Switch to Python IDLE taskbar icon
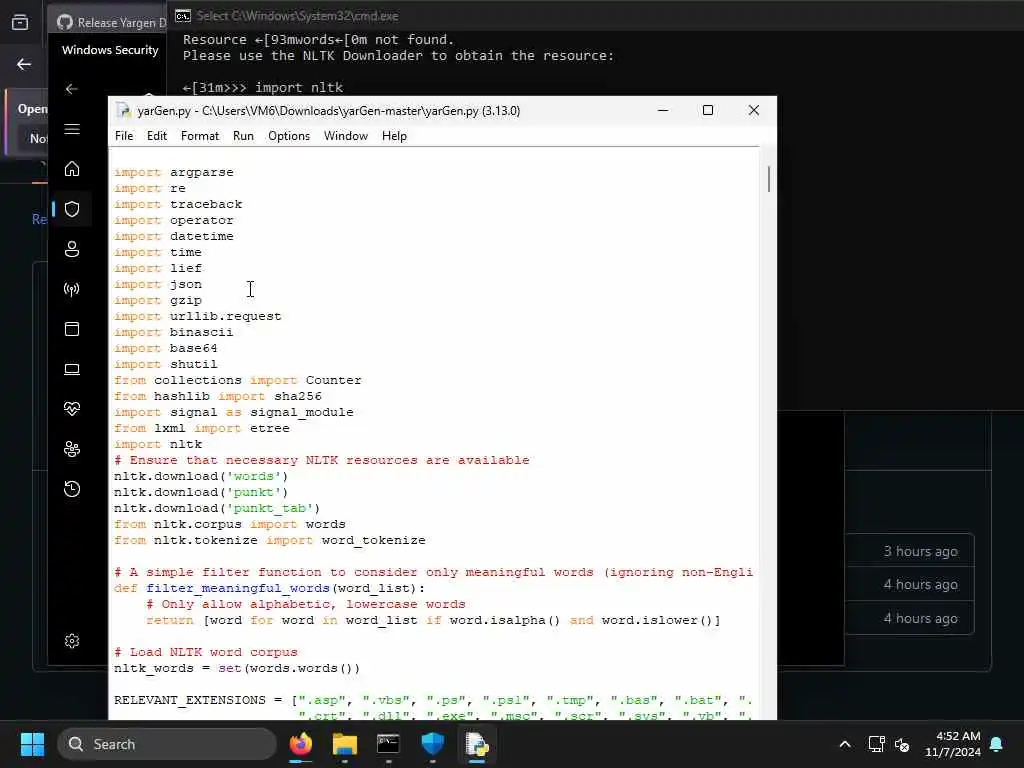The height and width of the screenshot is (768, 1024). [477, 744]
